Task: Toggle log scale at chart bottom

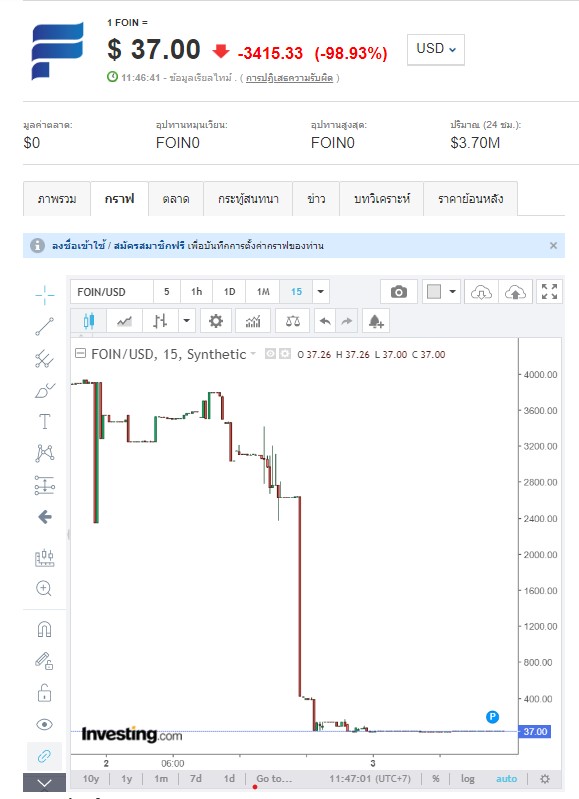Action: pyautogui.click(x=467, y=779)
